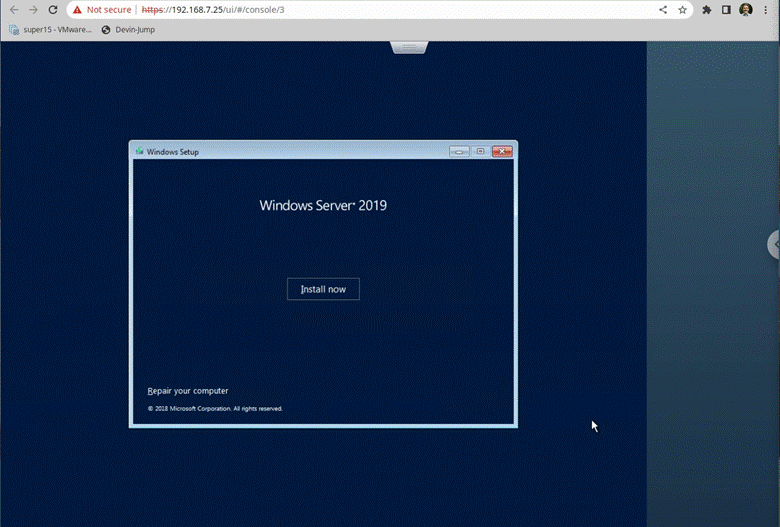Viewport: 780px width, 527px height.
Task: Go back in browser history
Action: point(14,9)
